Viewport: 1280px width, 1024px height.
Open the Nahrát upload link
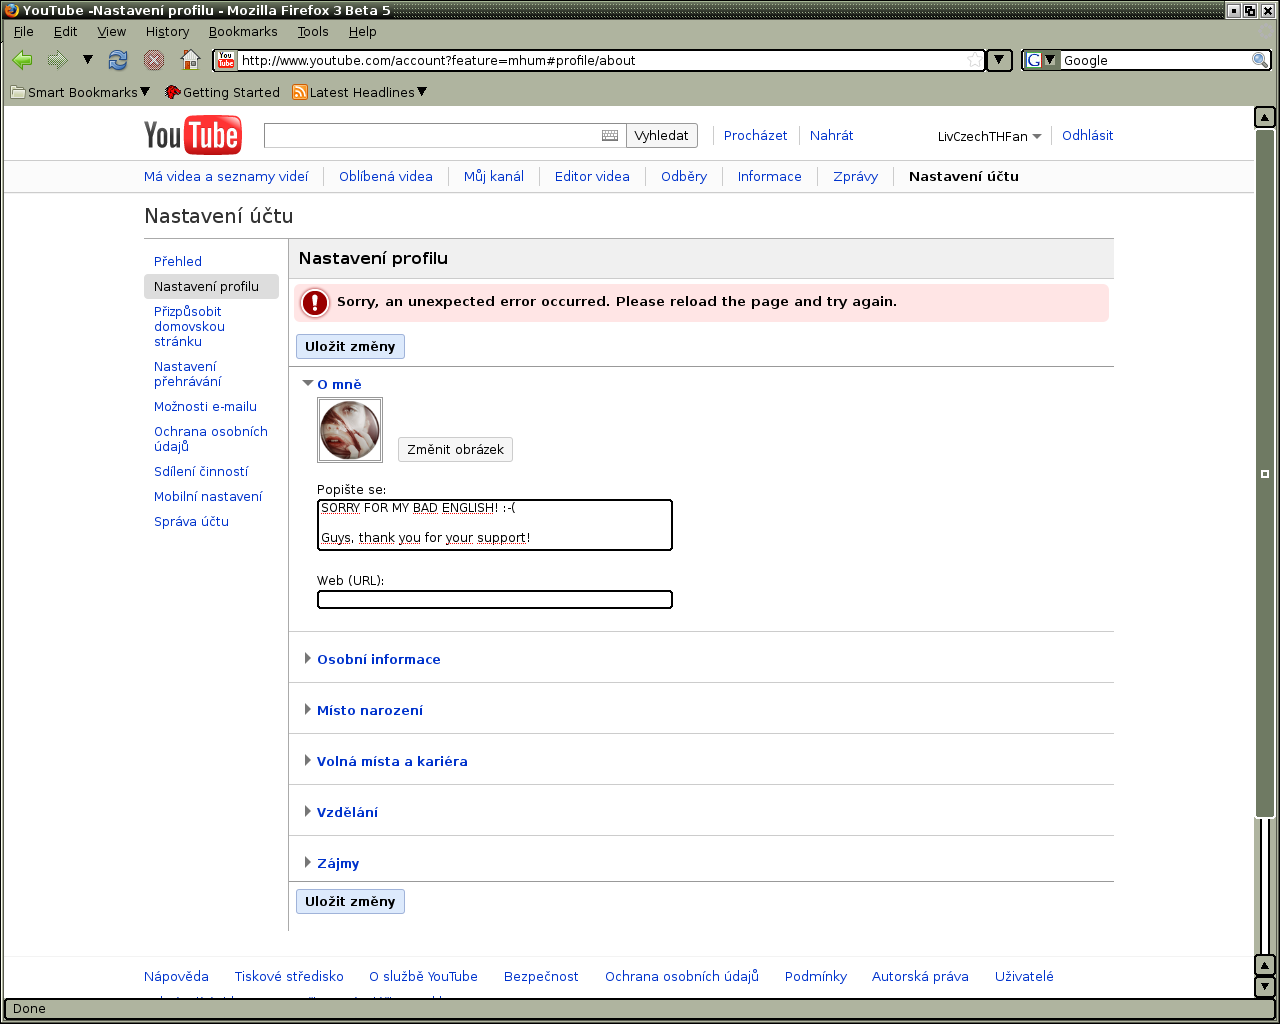pyautogui.click(x=831, y=135)
